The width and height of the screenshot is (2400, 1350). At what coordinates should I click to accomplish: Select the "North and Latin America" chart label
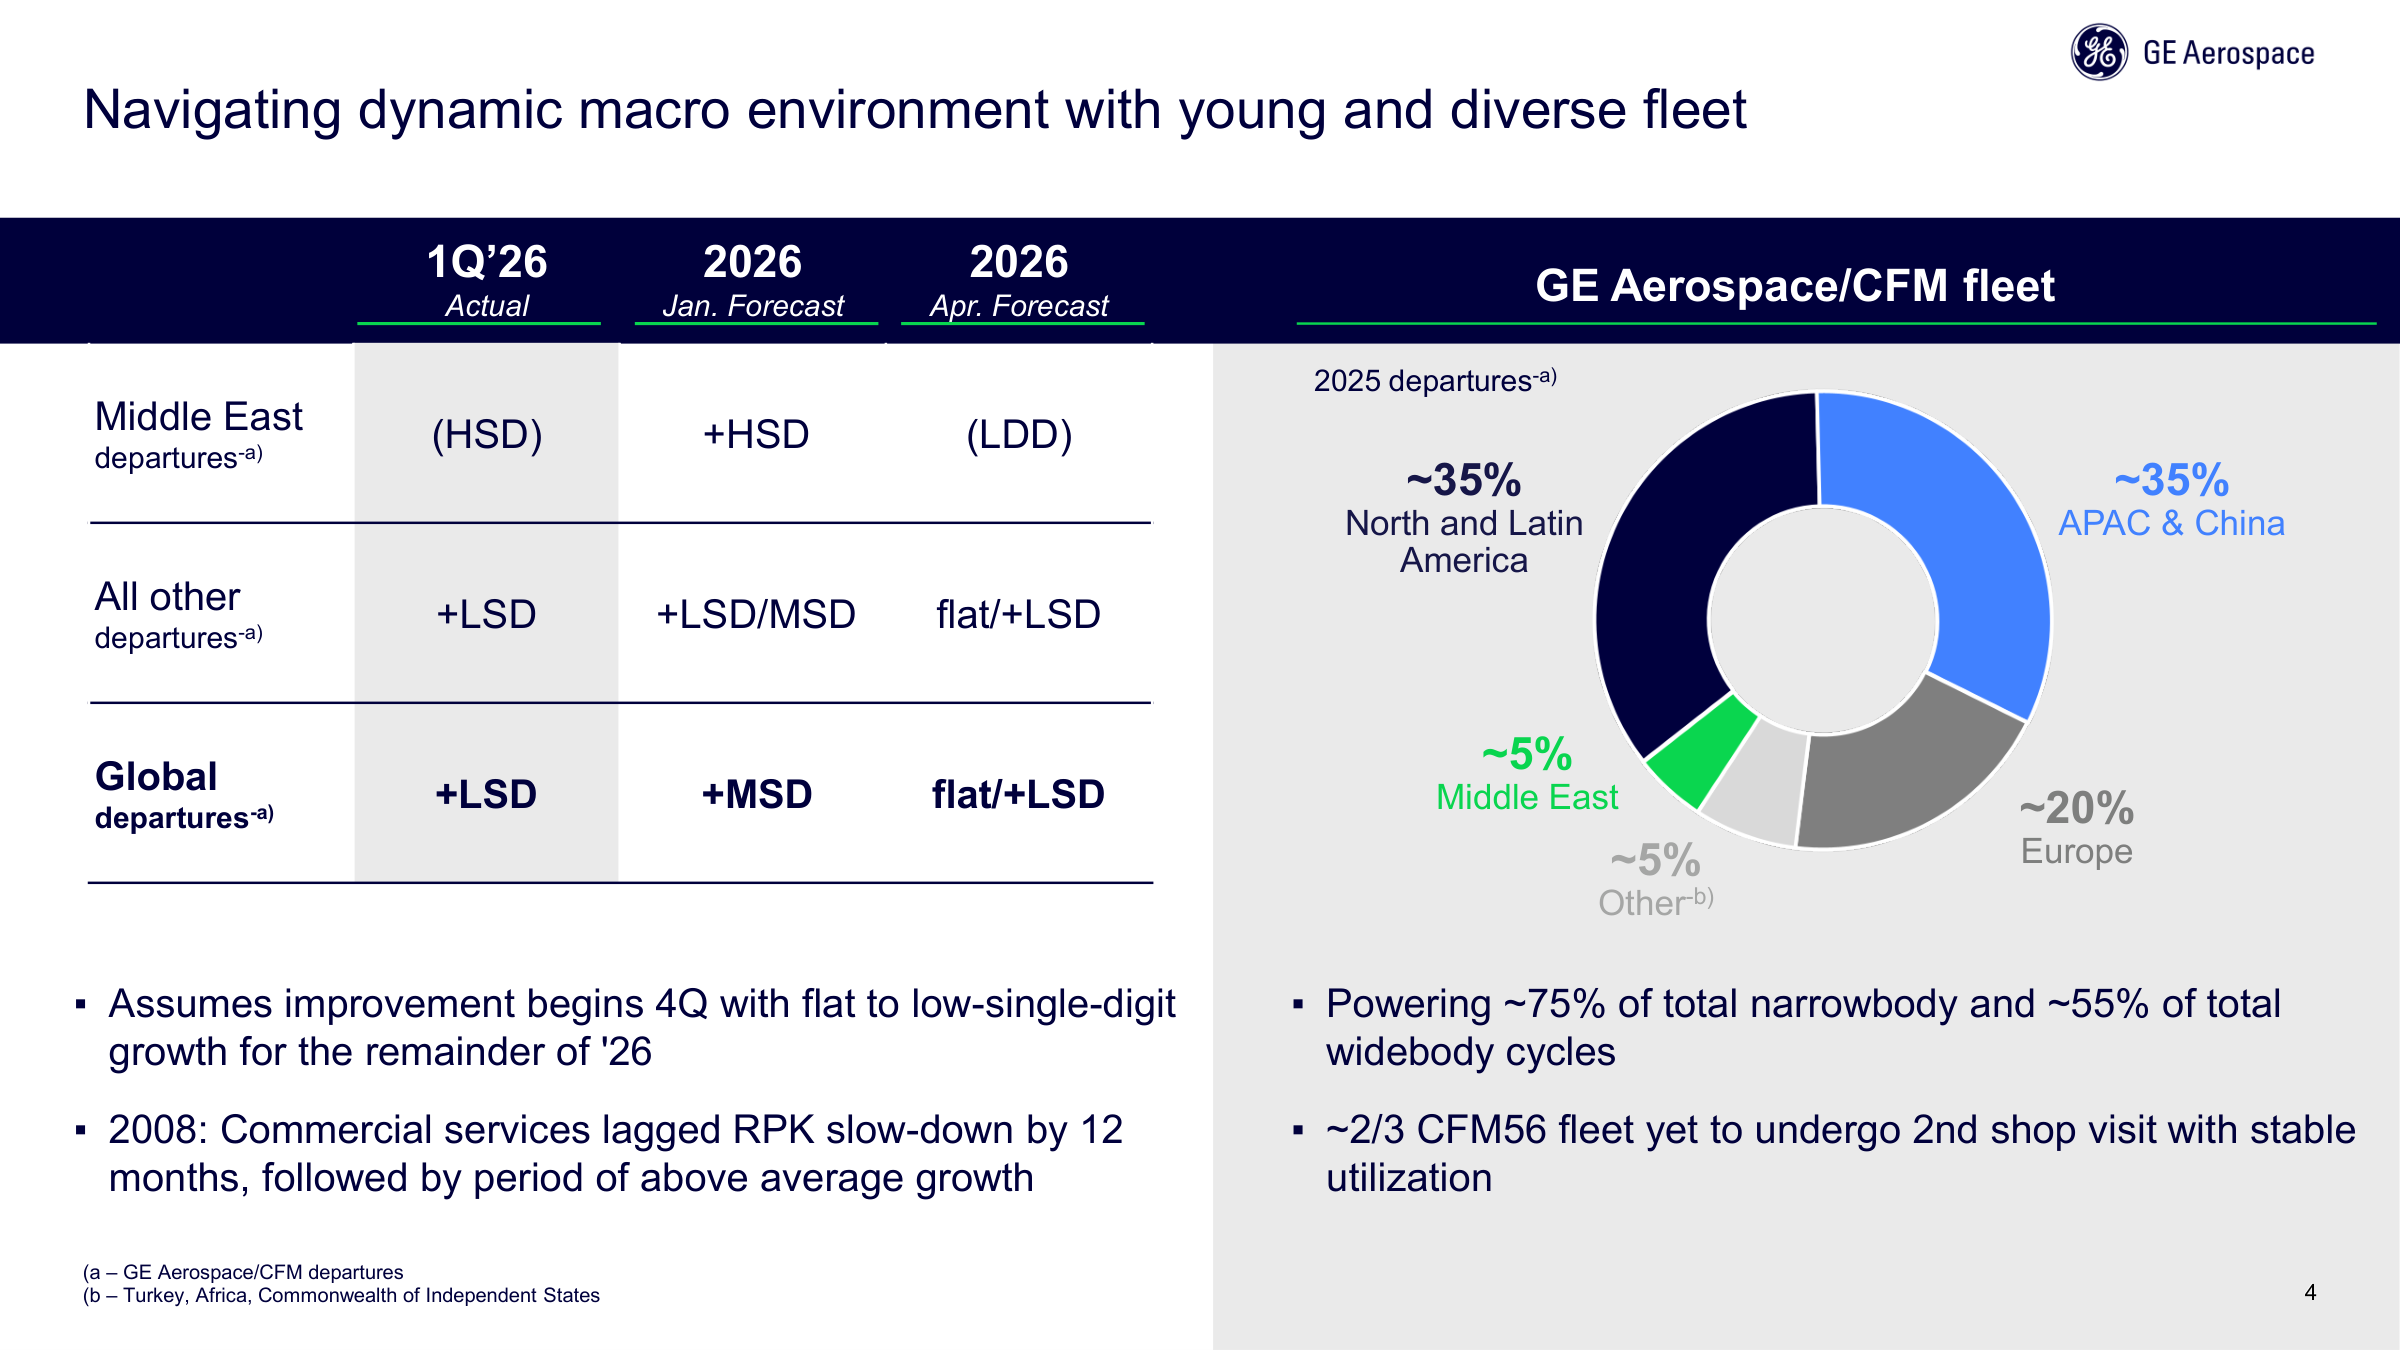[1464, 541]
